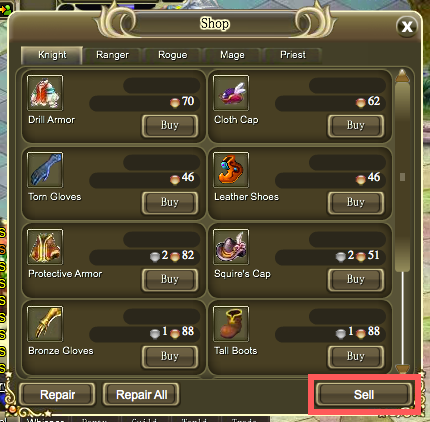The width and height of the screenshot is (430, 422).
Task: Open the Mage equipment tab
Action: (x=232, y=55)
